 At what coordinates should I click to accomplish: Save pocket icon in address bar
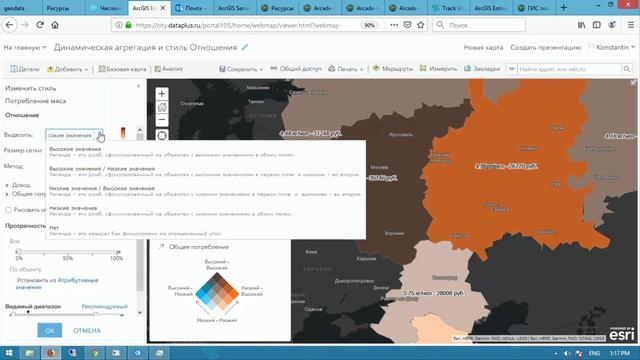pyautogui.click(x=407, y=25)
